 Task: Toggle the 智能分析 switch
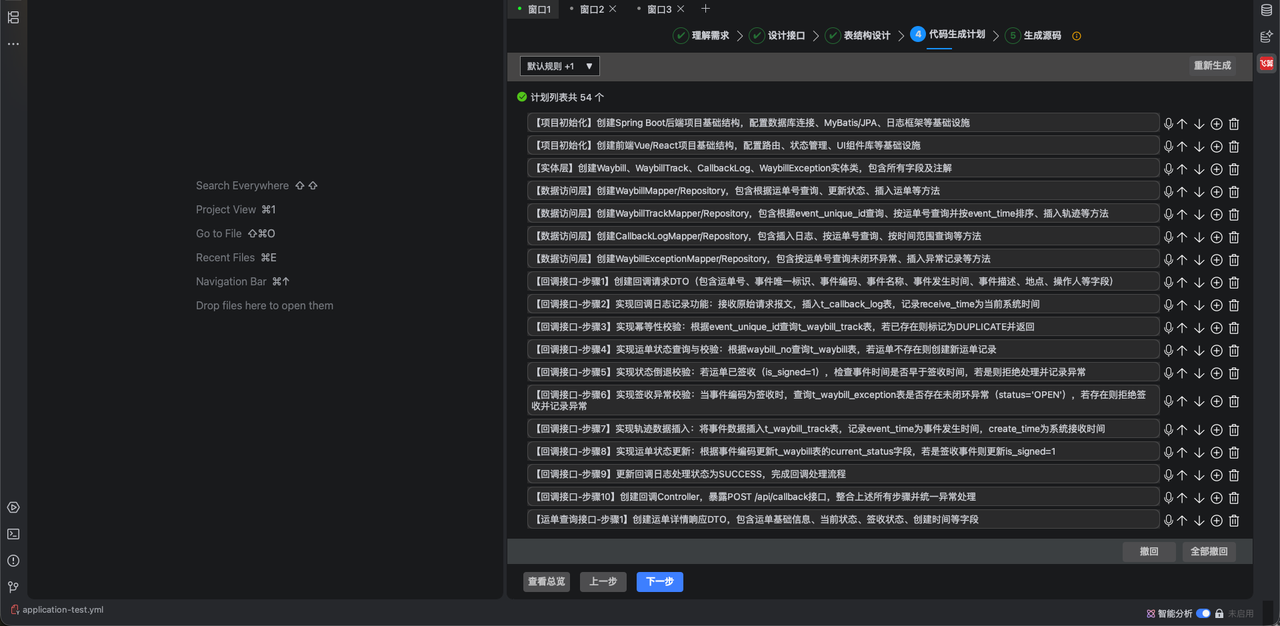coord(1203,613)
